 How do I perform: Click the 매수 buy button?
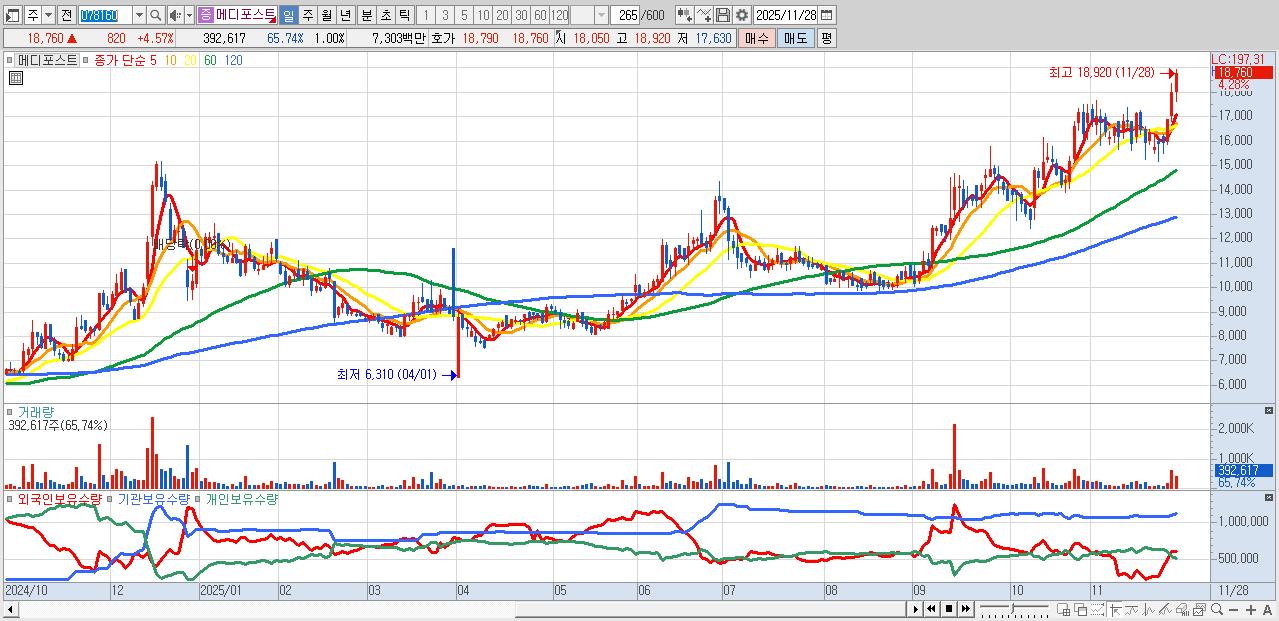click(756, 38)
